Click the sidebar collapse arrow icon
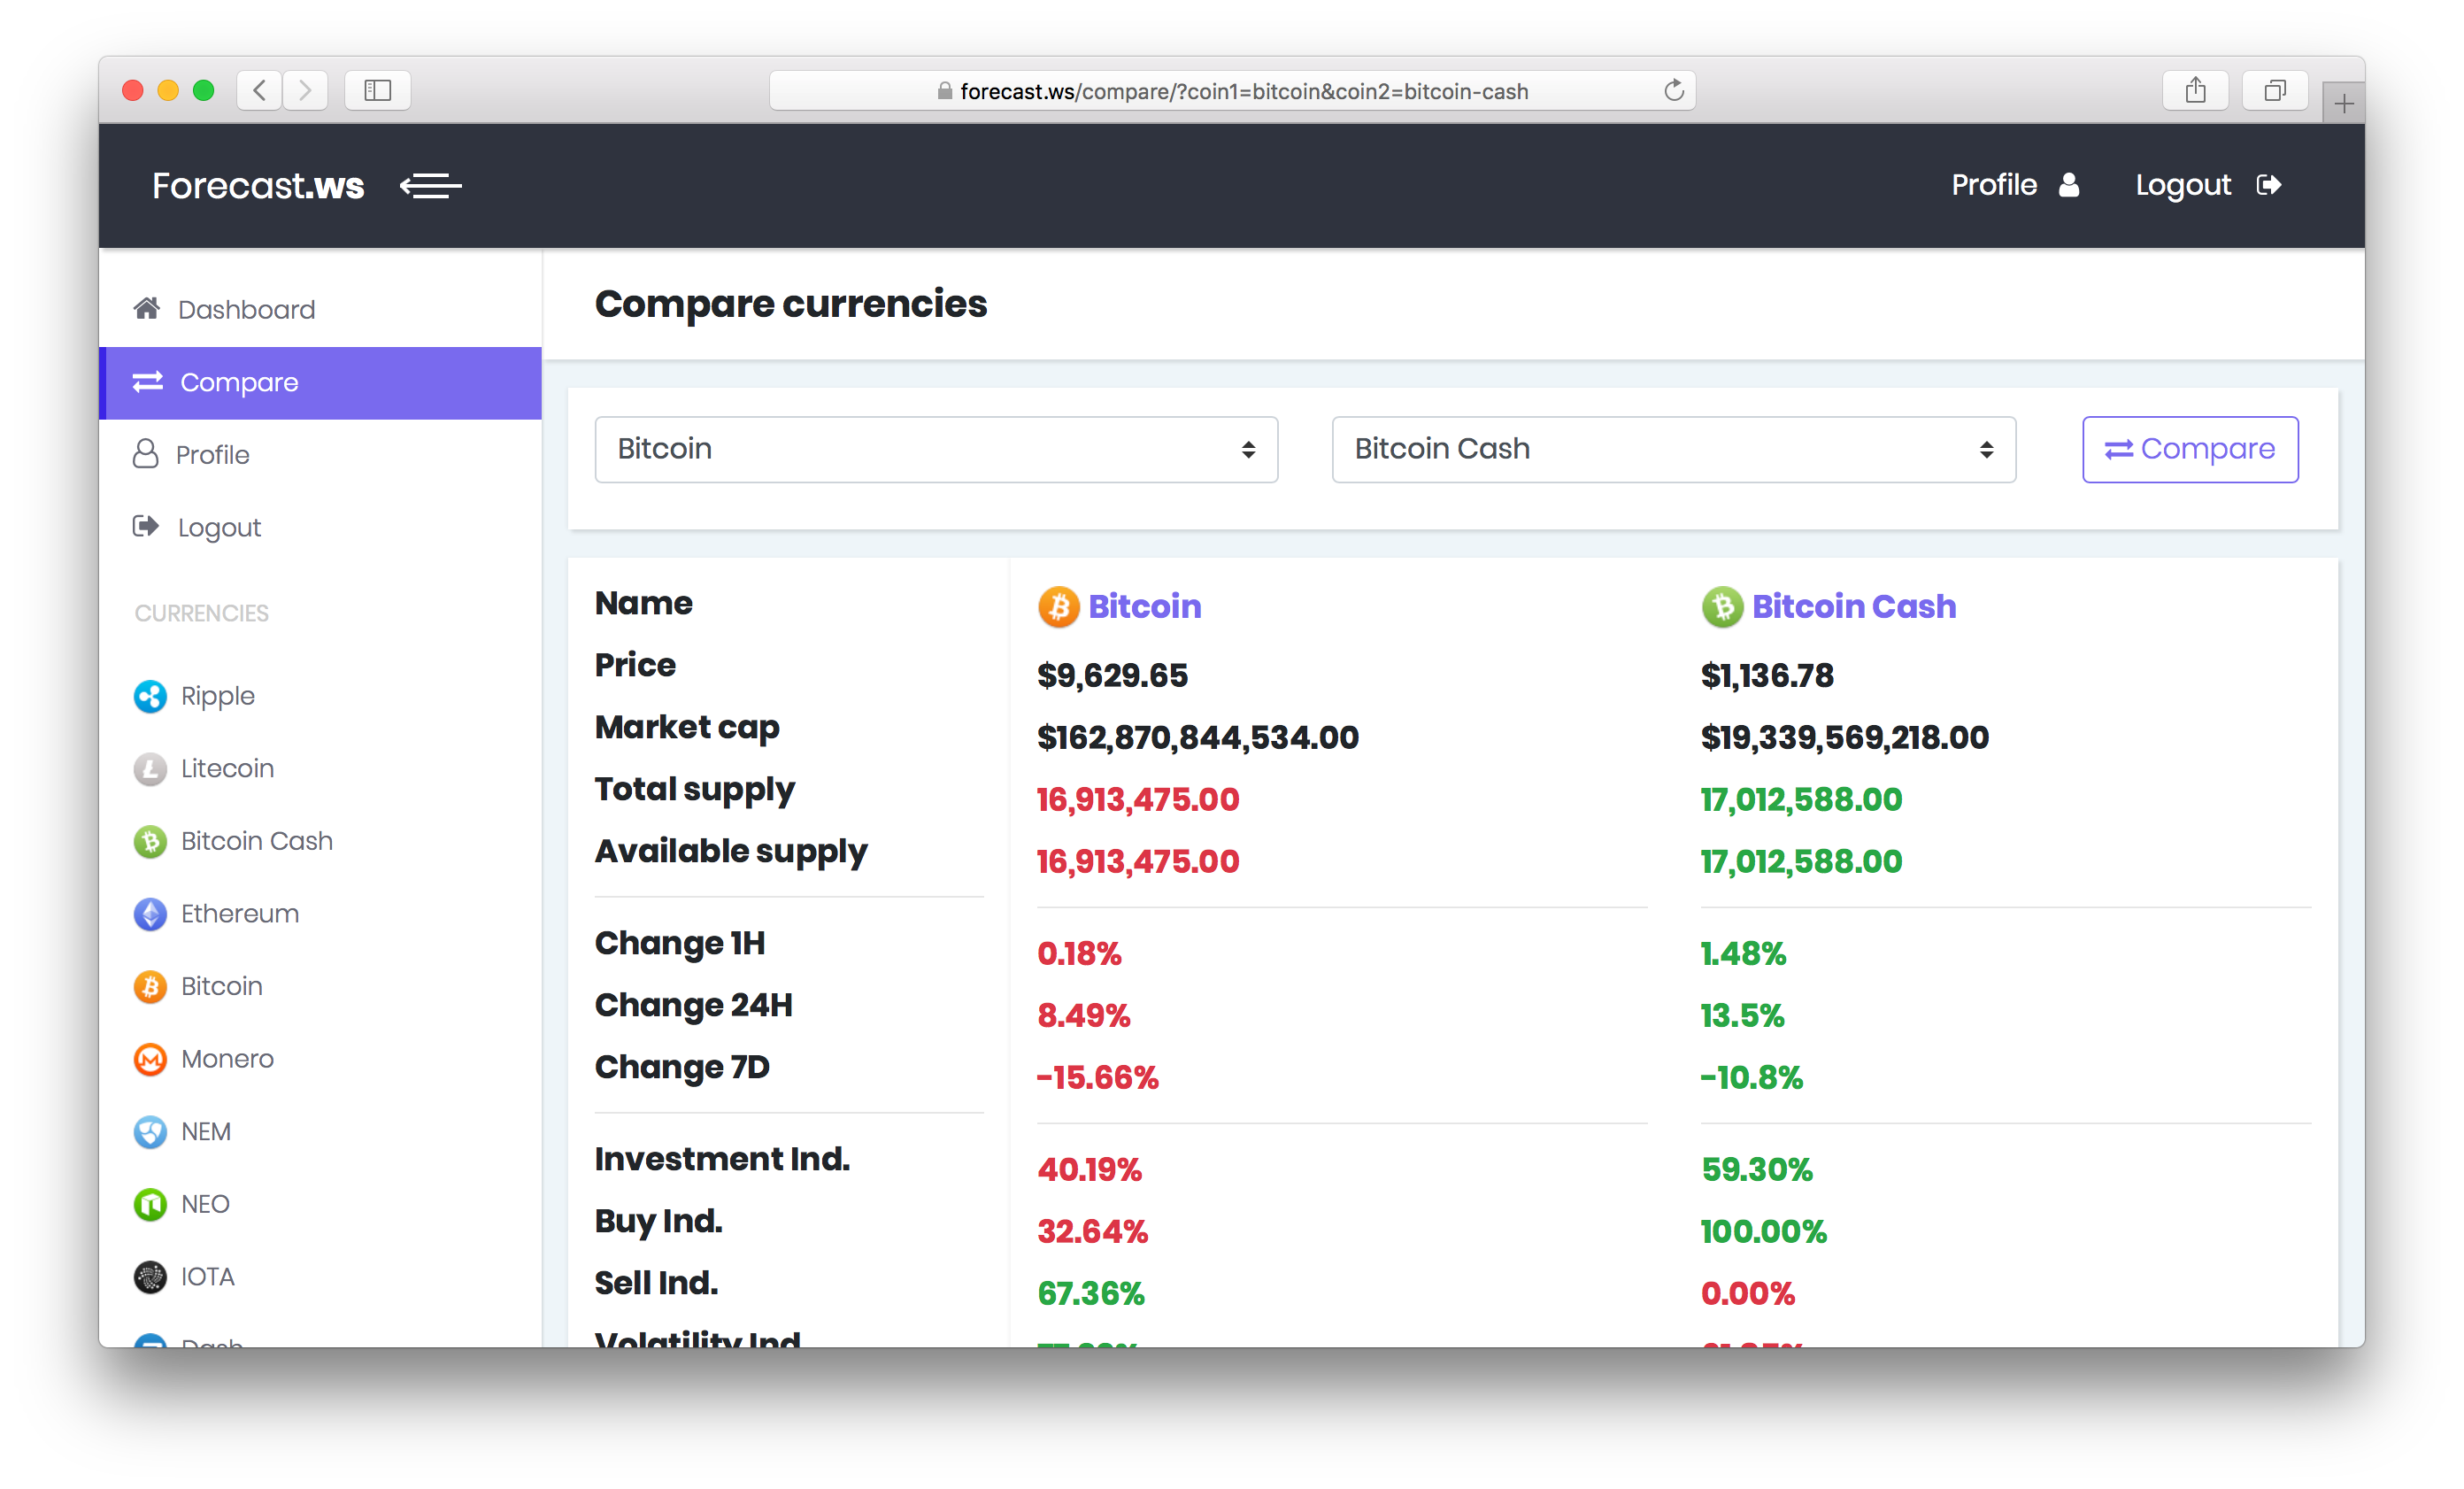The width and height of the screenshot is (2464, 1489). point(431,185)
